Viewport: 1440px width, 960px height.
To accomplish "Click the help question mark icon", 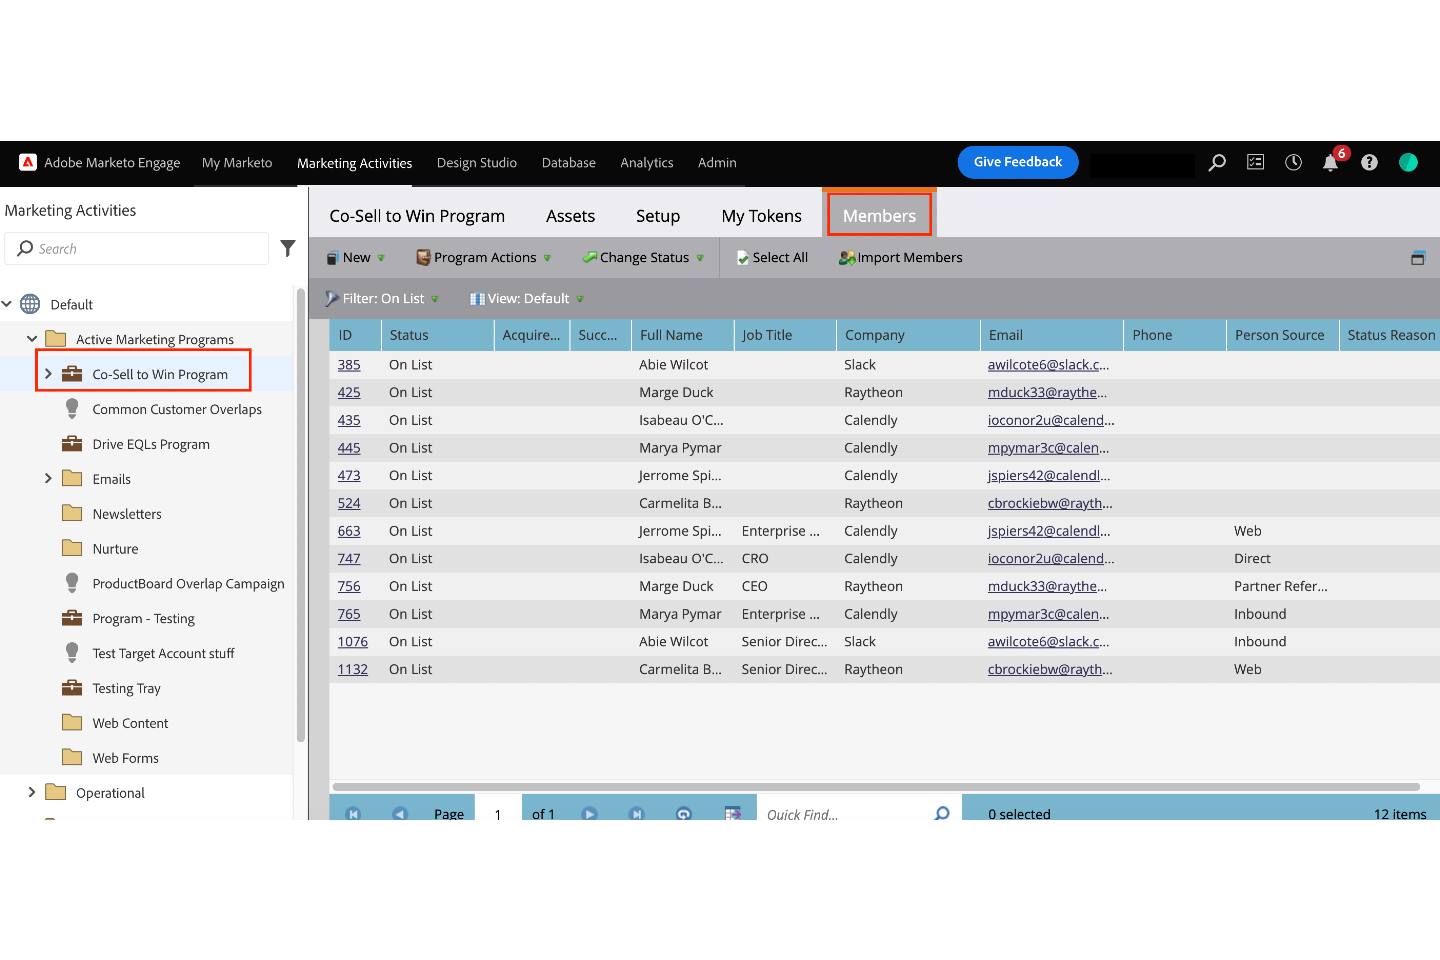I will coord(1369,163).
